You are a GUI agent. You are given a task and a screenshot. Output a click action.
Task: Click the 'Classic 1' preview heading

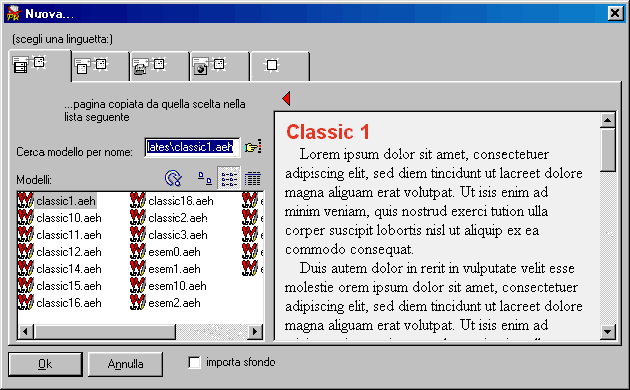point(328,132)
